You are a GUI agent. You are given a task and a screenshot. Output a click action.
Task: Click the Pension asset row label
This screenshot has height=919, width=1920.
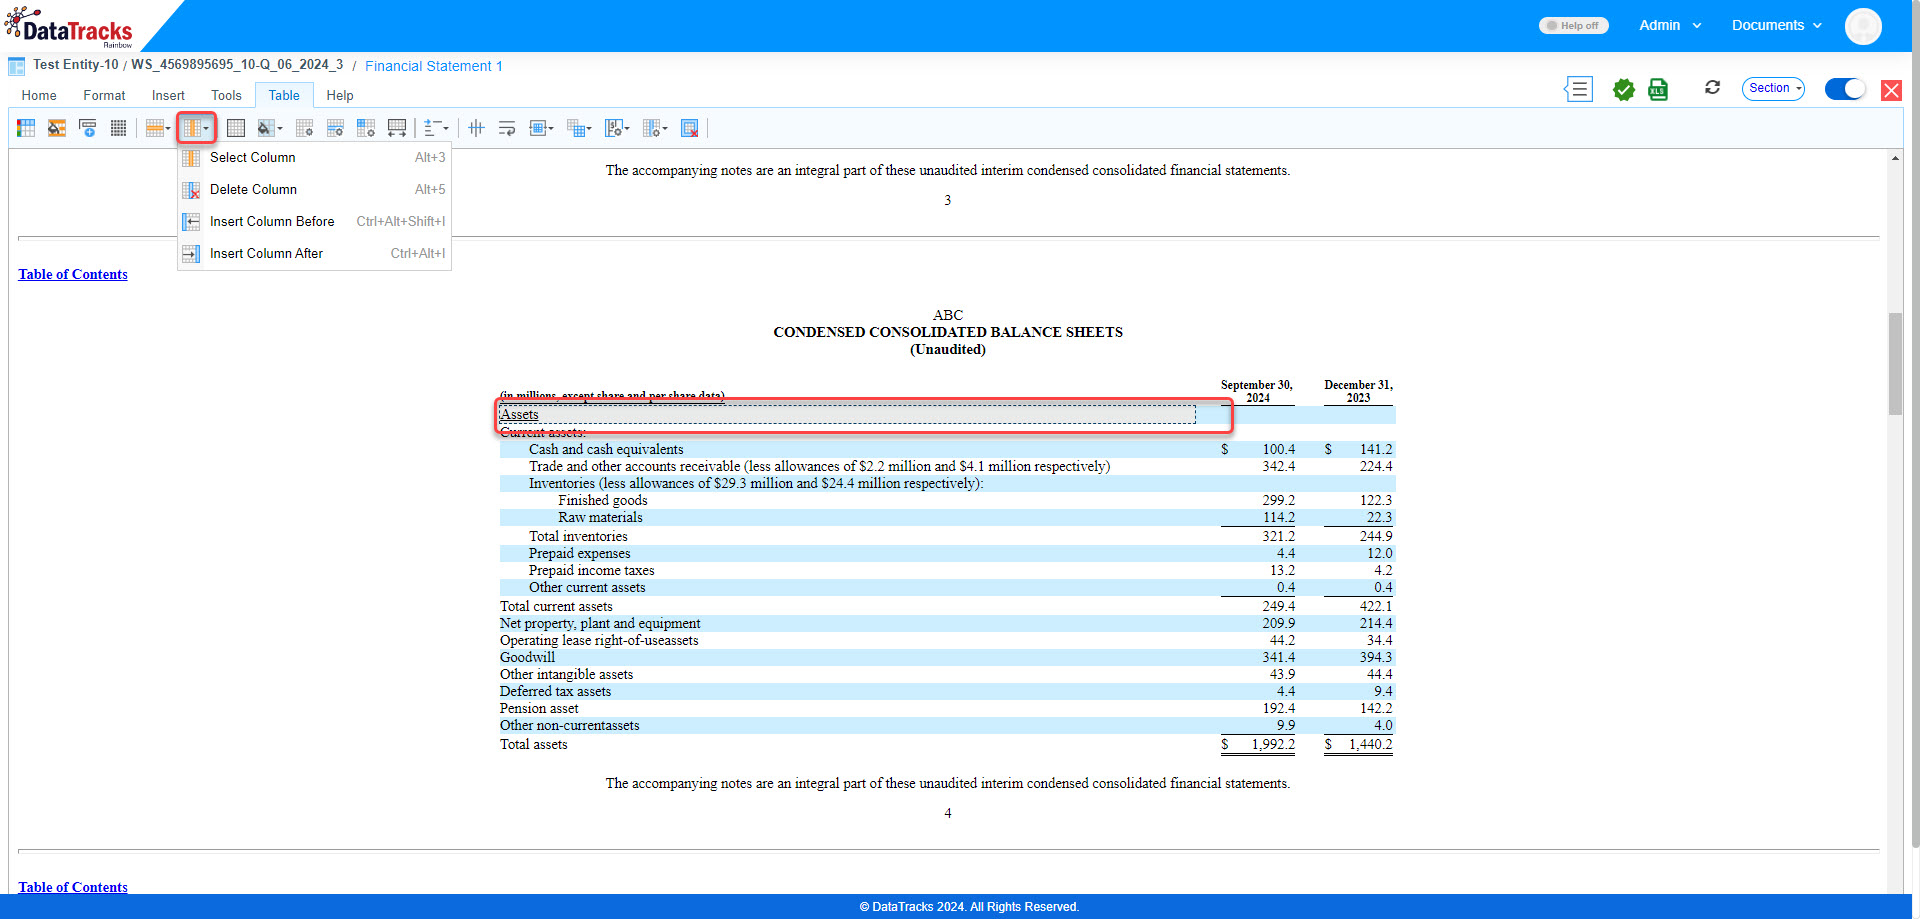[x=539, y=708]
